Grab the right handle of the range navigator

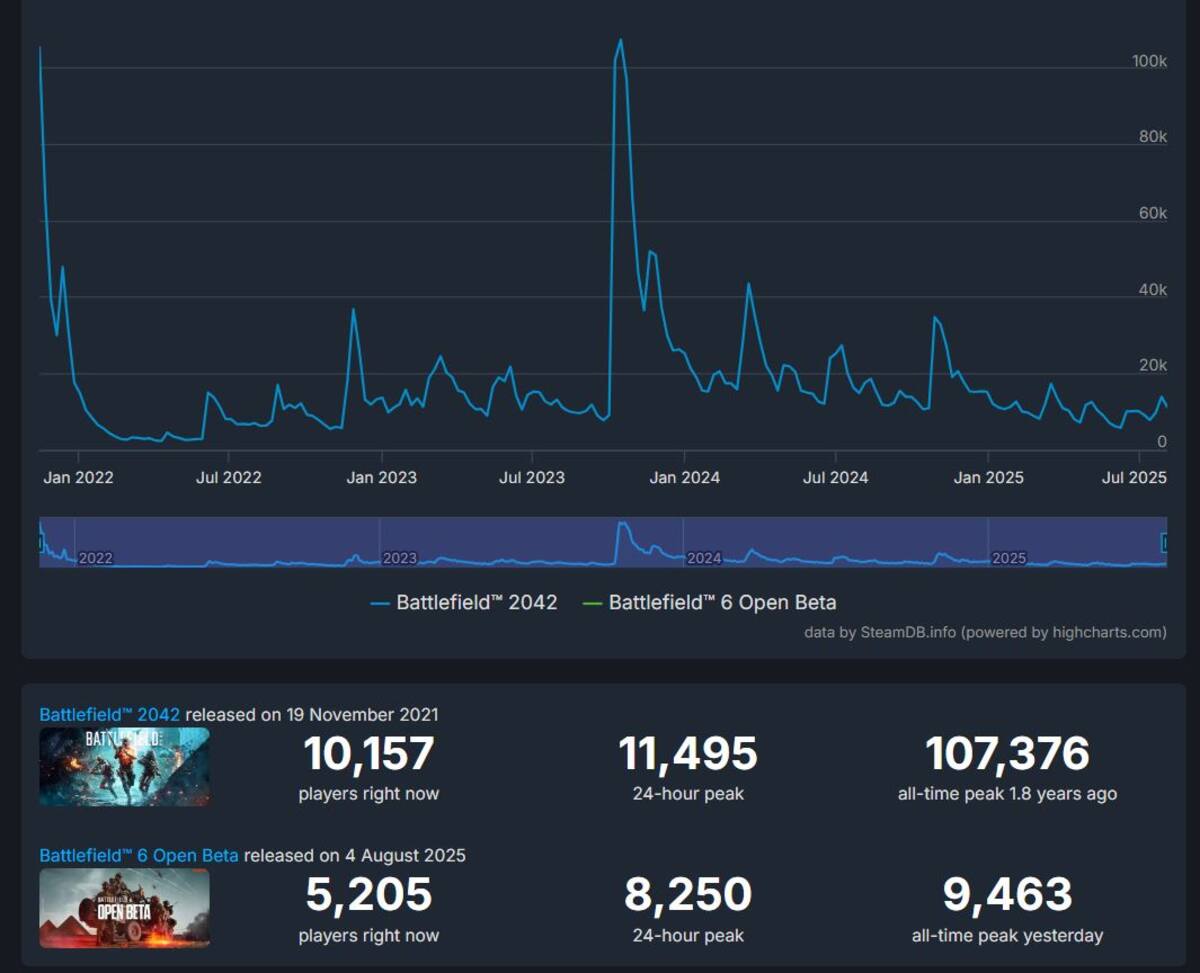coord(1165,542)
